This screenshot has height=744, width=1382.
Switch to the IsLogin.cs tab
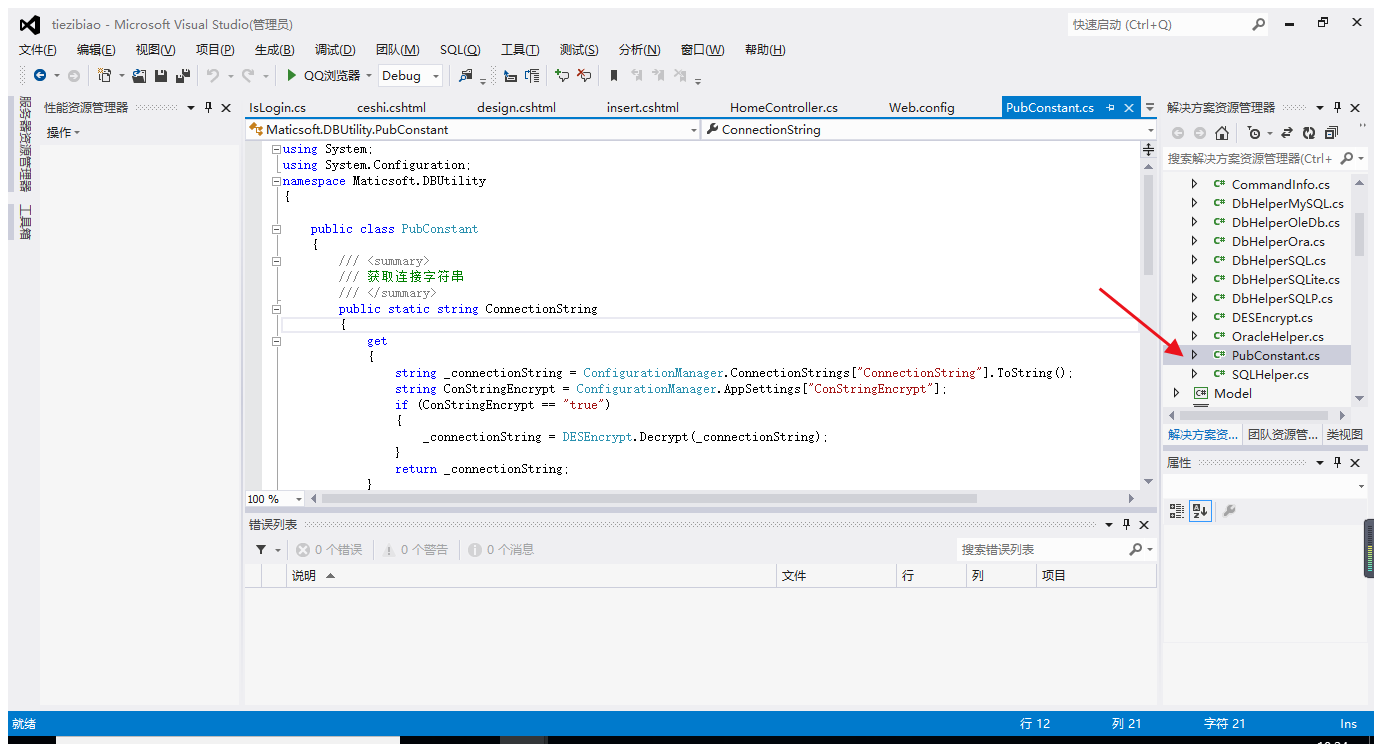tap(277, 107)
